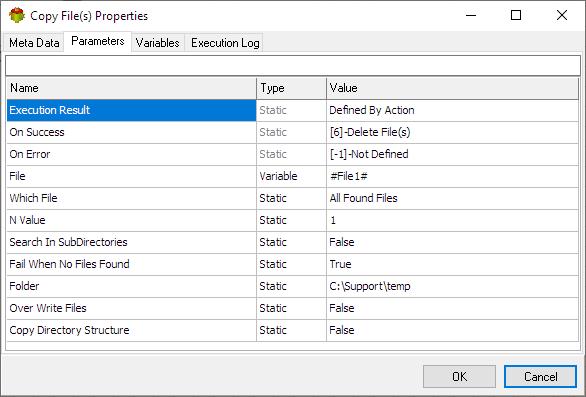Click the Type column header
The width and height of the screenshot is (586, 397).
tap(292, 88)
